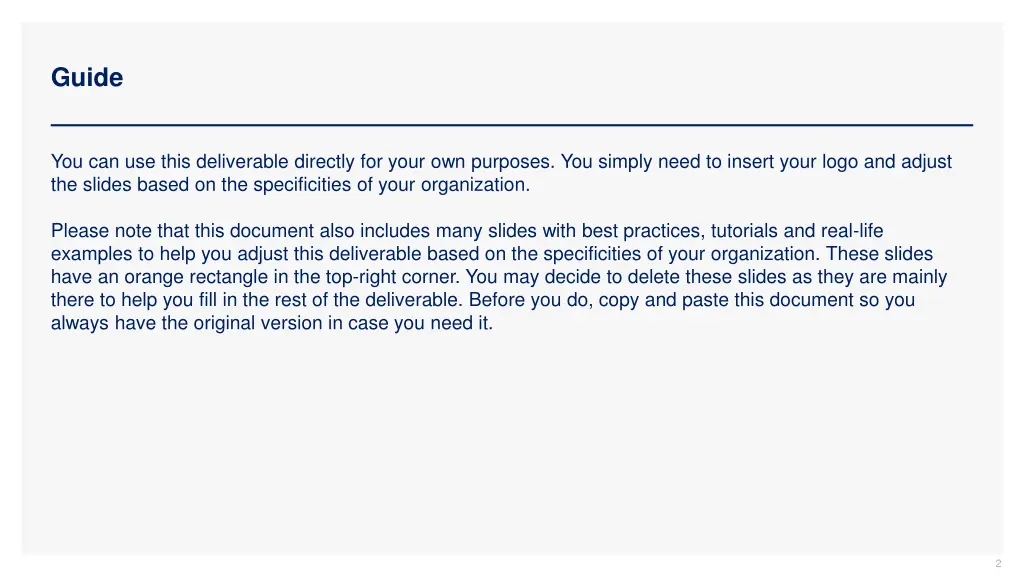The image size is (1024, 576).
Task: Click the first paragraph starting "You can use"
Action: pos(502,173)
